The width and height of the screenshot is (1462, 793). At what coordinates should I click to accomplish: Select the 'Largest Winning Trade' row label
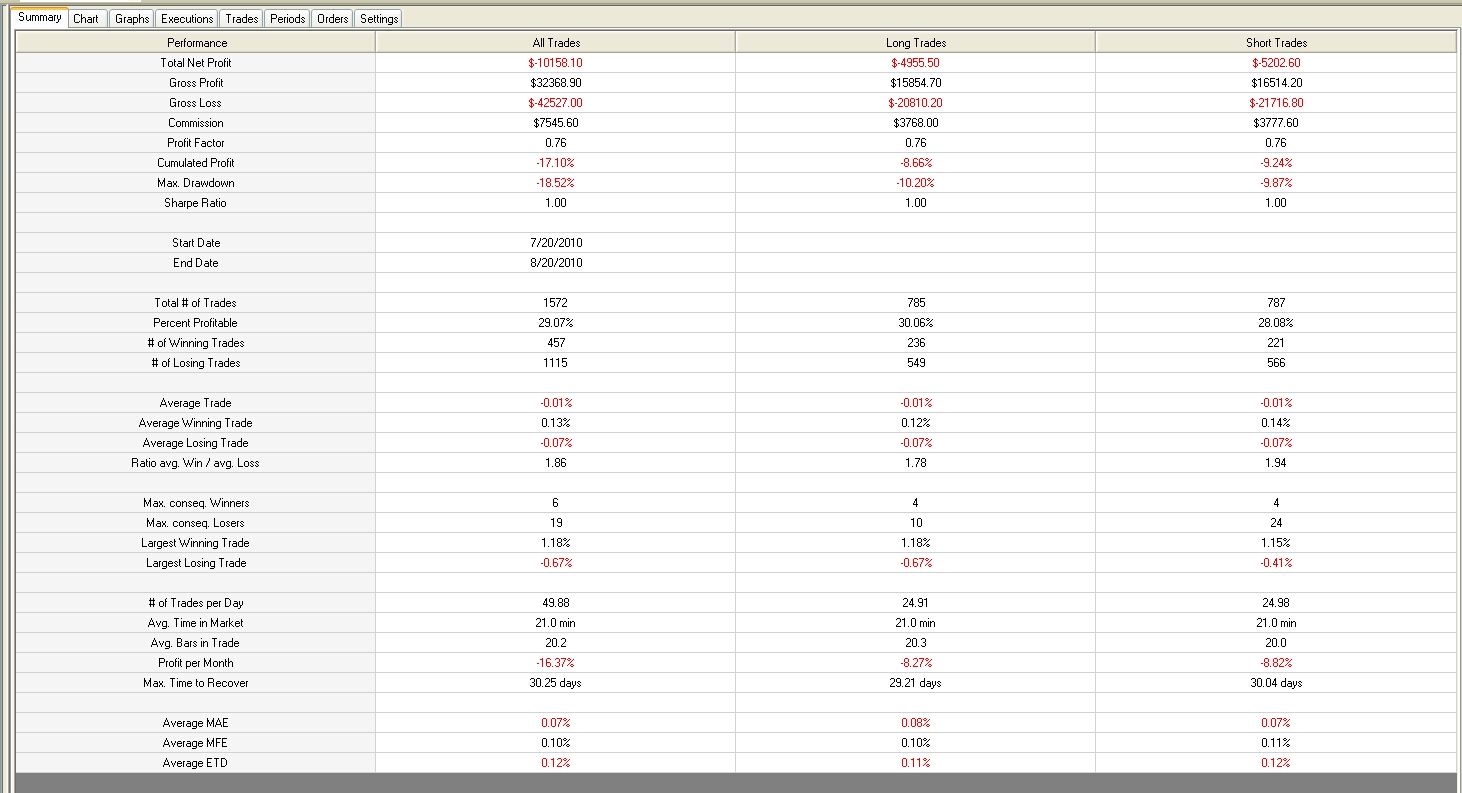tap(196, 543)
